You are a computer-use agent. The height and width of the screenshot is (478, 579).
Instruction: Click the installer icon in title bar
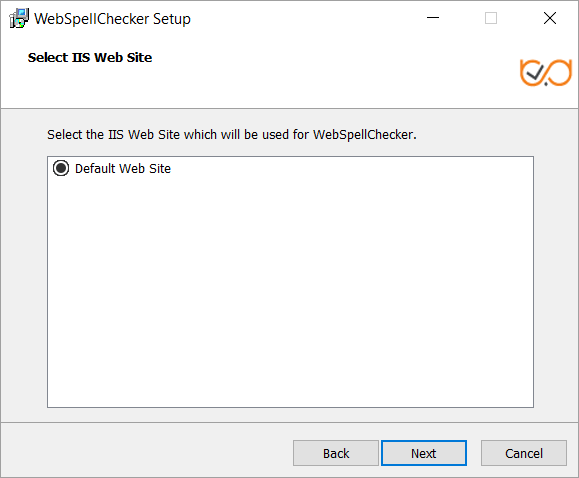click(x=19, y=18)
